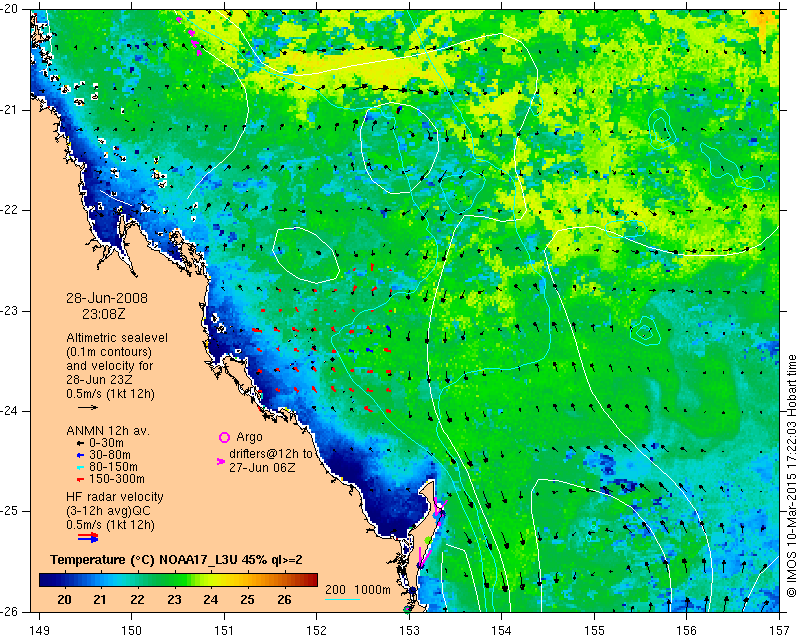Click the '80-150m' depth label
The width and height of the screenshot is (800, 640).
pos(113,467)
